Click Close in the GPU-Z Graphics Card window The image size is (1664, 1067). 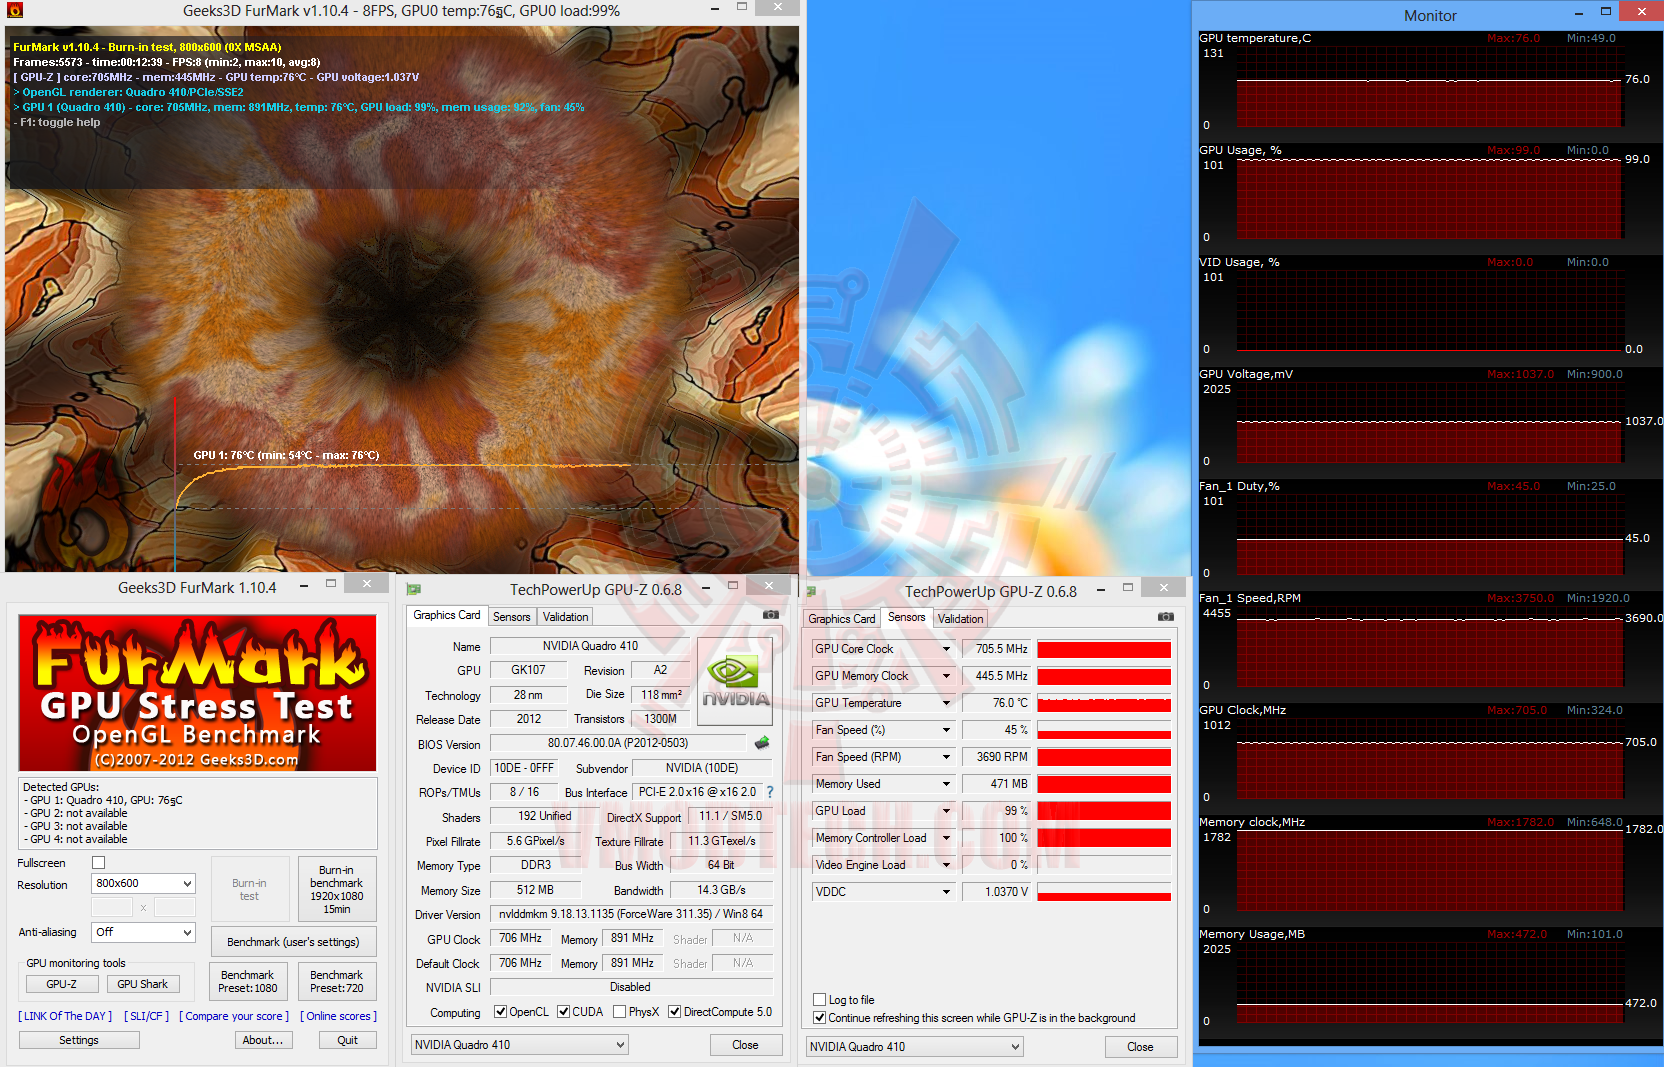pos(746,1045)
